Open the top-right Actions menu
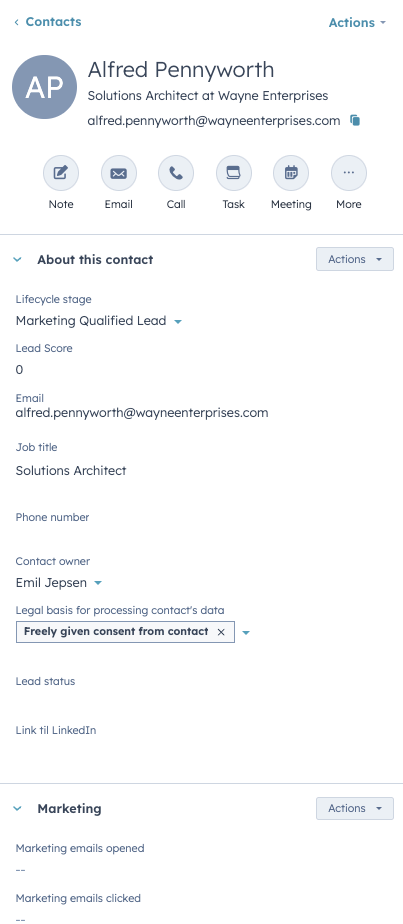 click(357, 22)
